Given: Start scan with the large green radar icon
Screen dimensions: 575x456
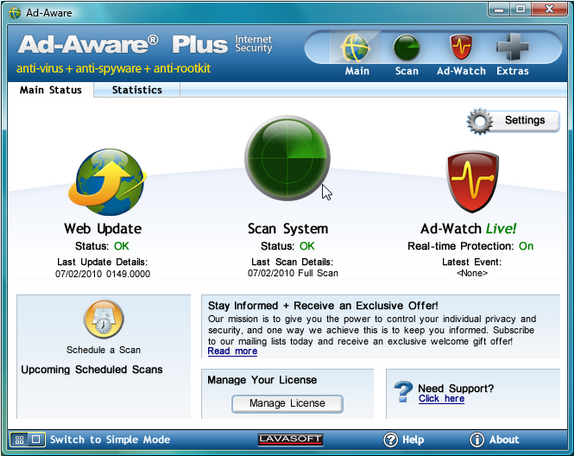Looking at the screenshot, I should click(288, 158).
